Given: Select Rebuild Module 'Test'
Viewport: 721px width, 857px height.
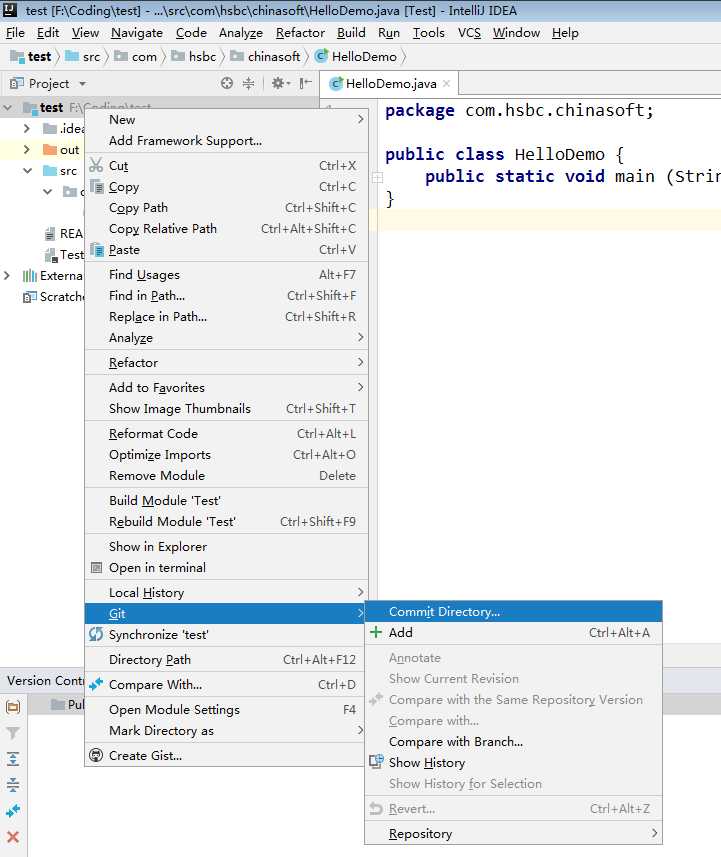Looking at the screenshot, I should point(226,521).
